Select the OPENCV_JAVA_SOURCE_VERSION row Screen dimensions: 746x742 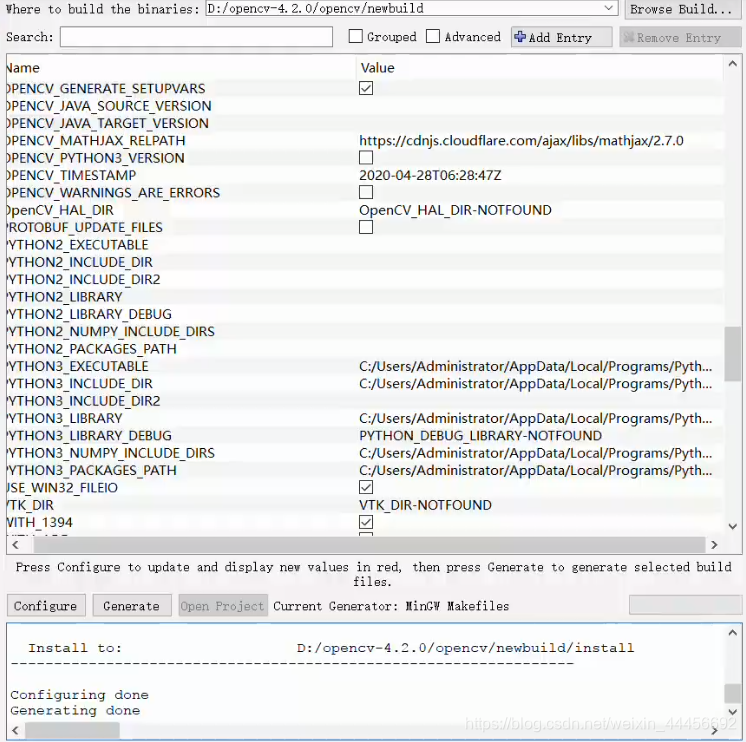(365, 106)
